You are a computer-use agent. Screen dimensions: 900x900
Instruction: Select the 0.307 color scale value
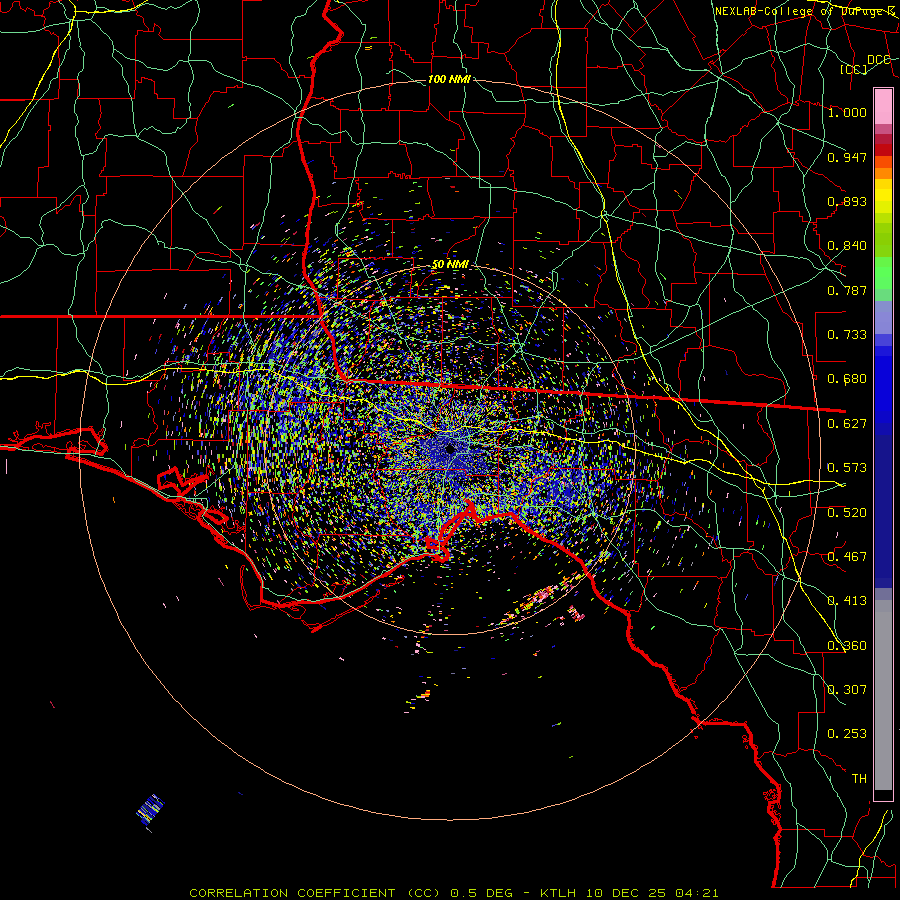click(847, 690)
